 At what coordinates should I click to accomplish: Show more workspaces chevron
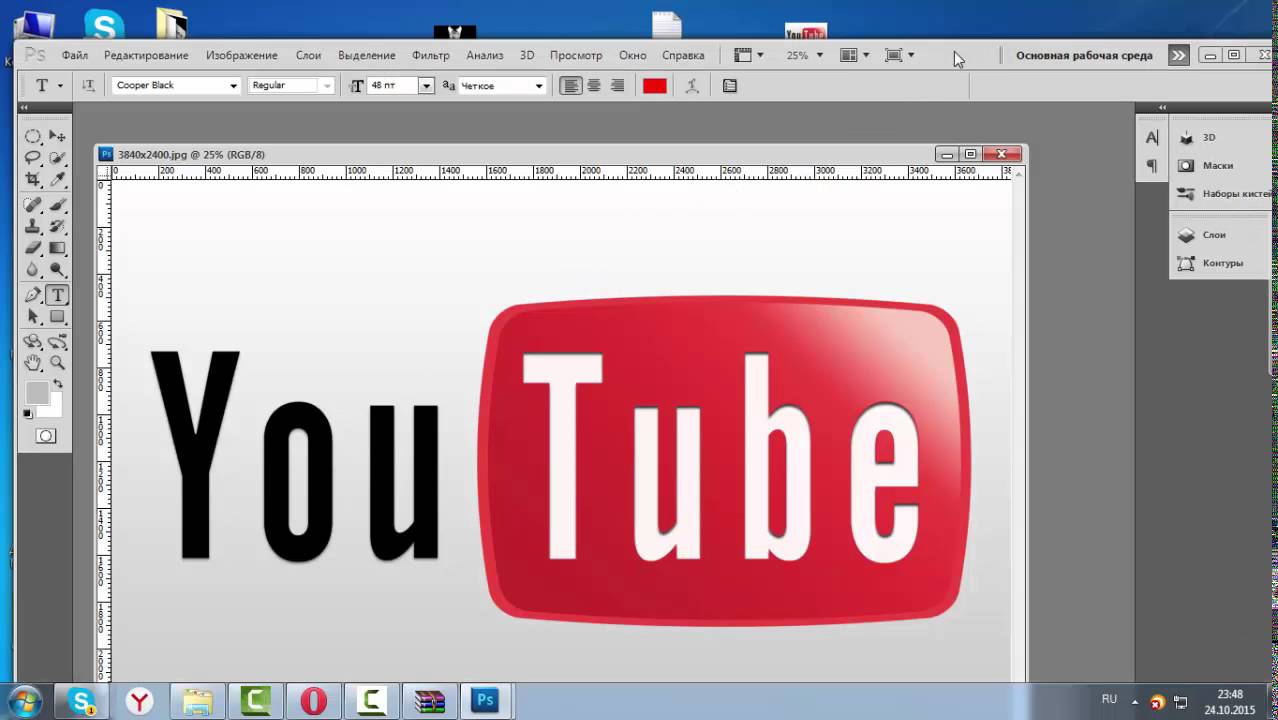pos(1179,55)
